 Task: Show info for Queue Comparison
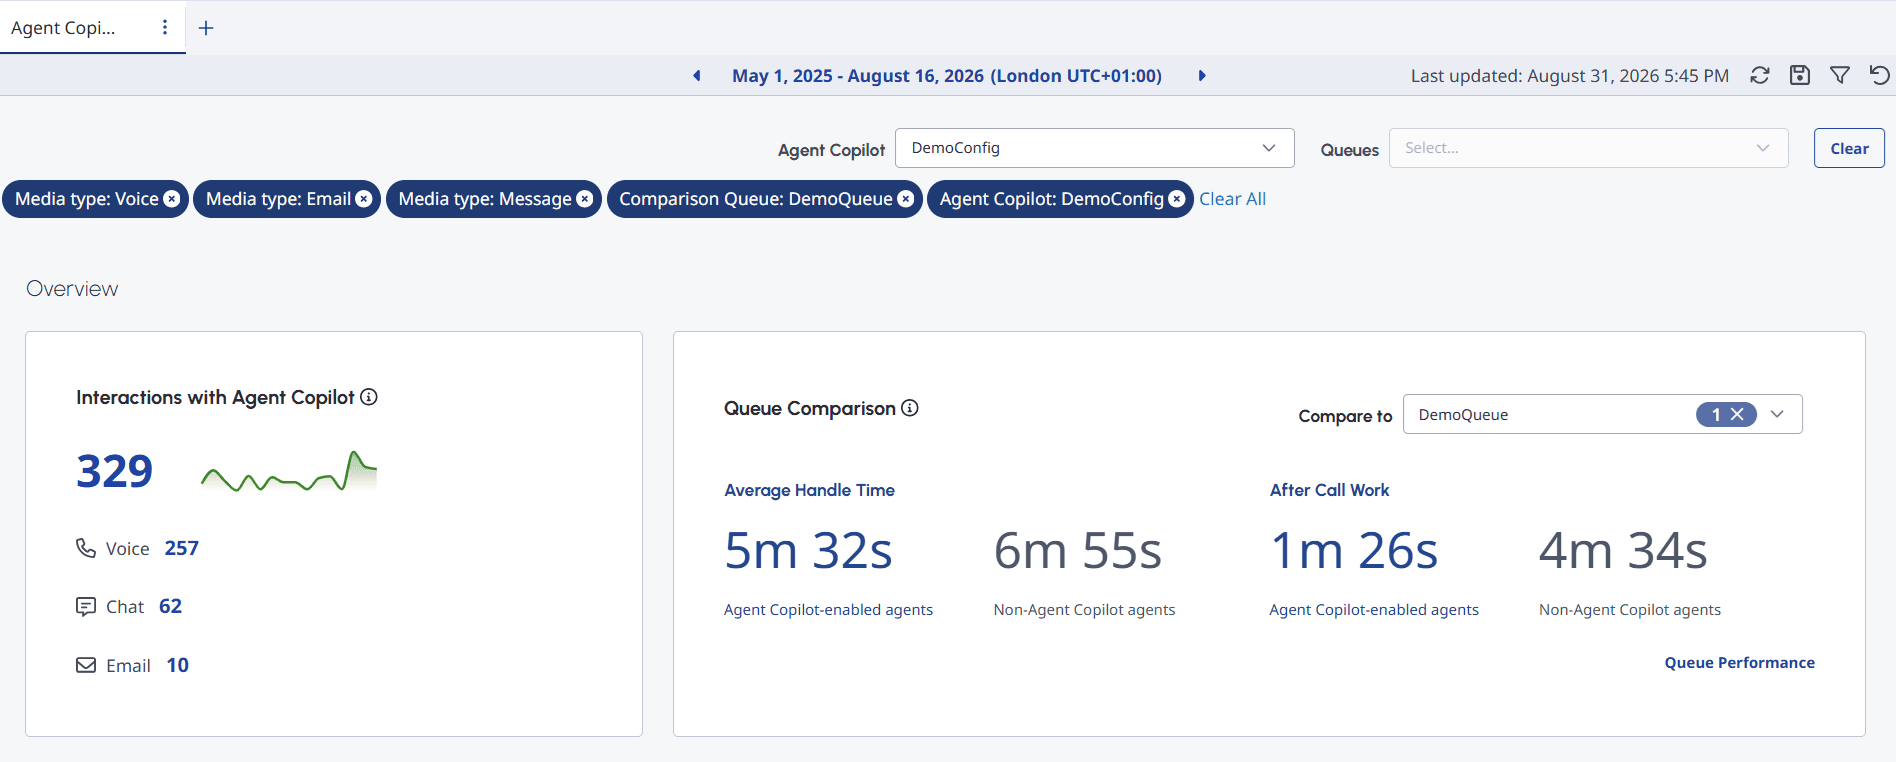(x=910, y=408)
